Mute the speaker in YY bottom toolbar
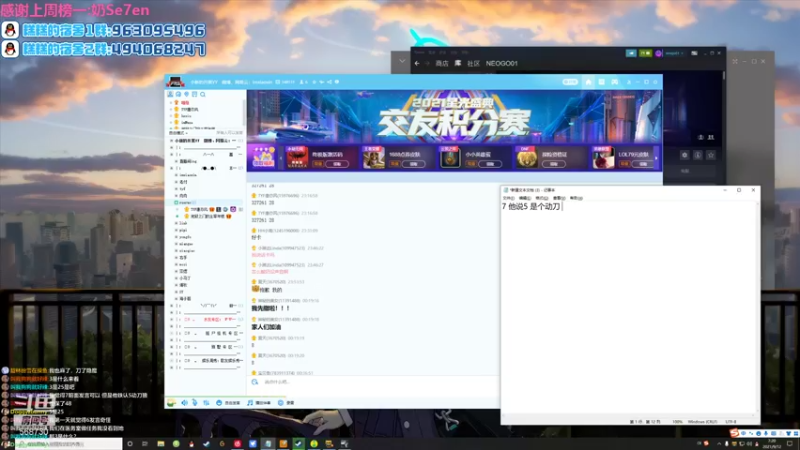This screenshot has height=450, width=800. 185,403
